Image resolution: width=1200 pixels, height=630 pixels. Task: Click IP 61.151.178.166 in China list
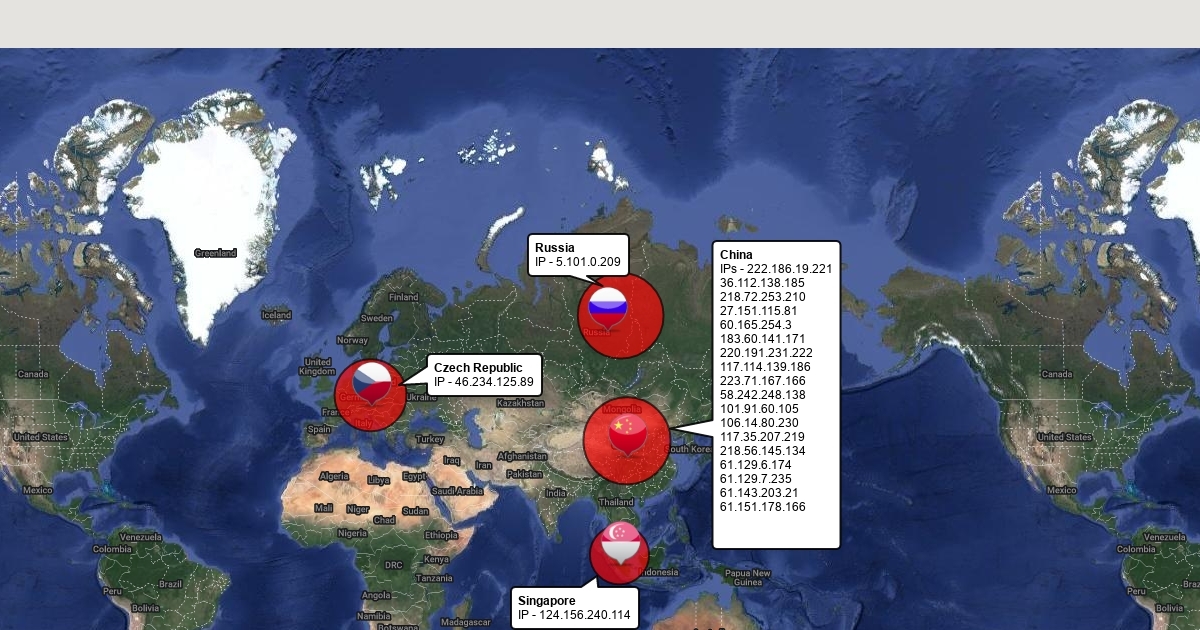pos(762,507)
